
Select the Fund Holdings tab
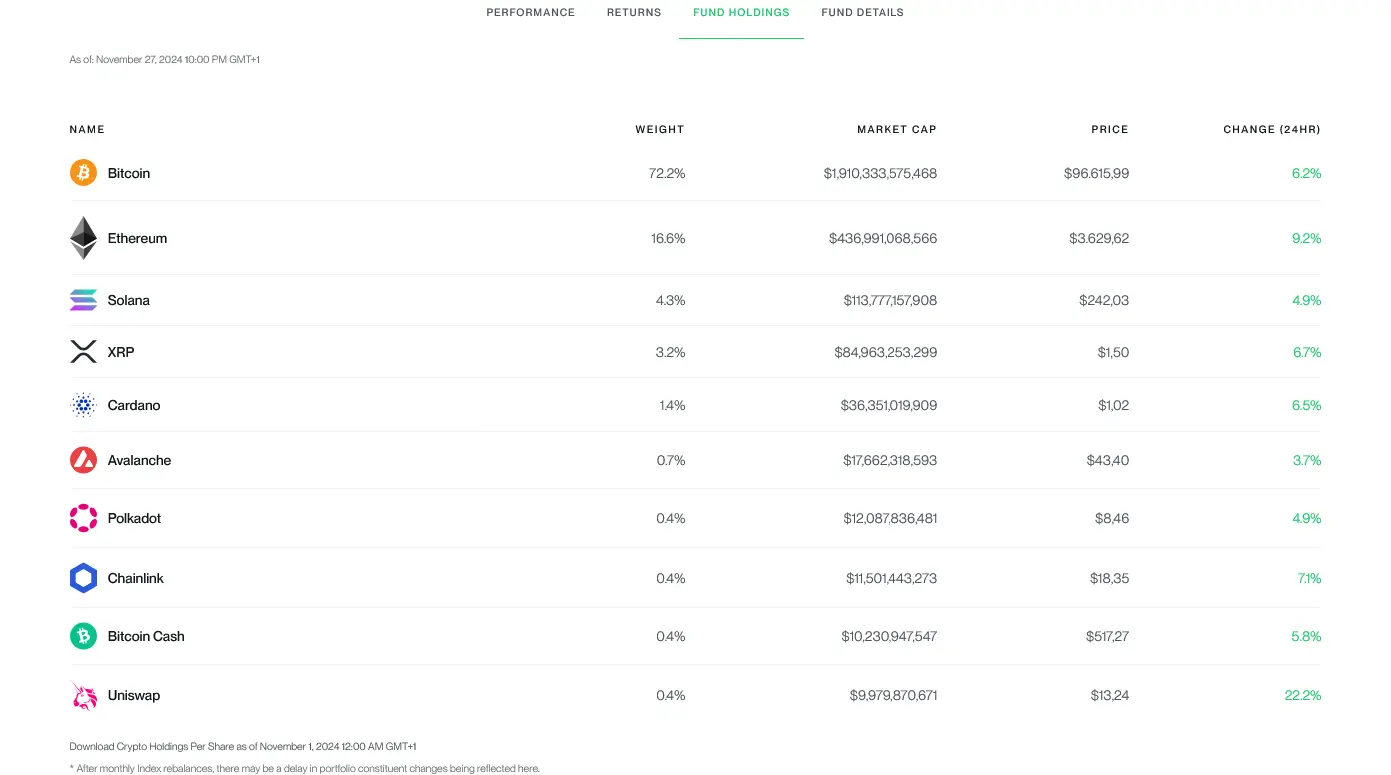741,13
